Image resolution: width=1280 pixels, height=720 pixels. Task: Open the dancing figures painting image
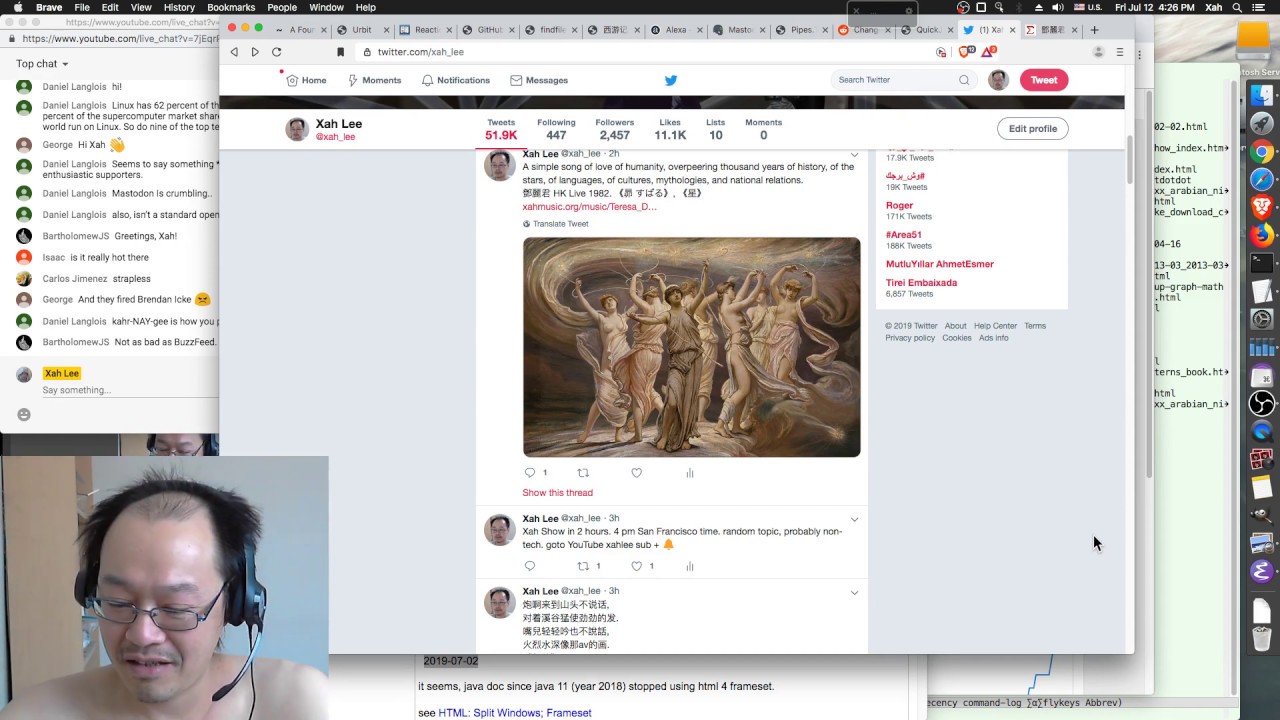[x=691, y=347]
